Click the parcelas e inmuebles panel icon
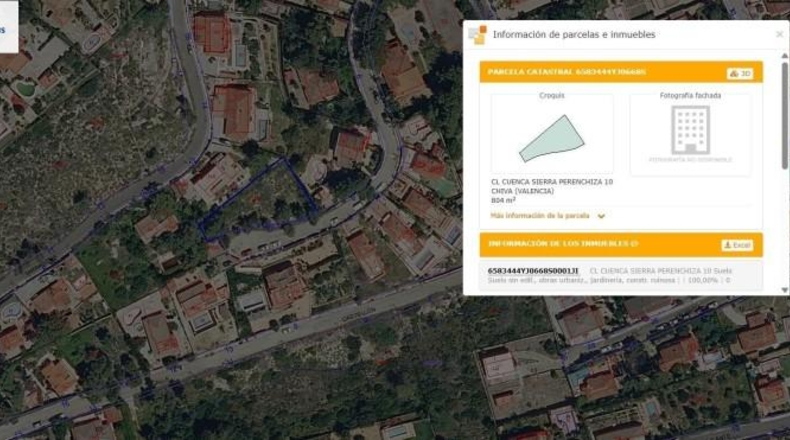Image resolution: width=790 pixels, height=440 pixels. 477,35
